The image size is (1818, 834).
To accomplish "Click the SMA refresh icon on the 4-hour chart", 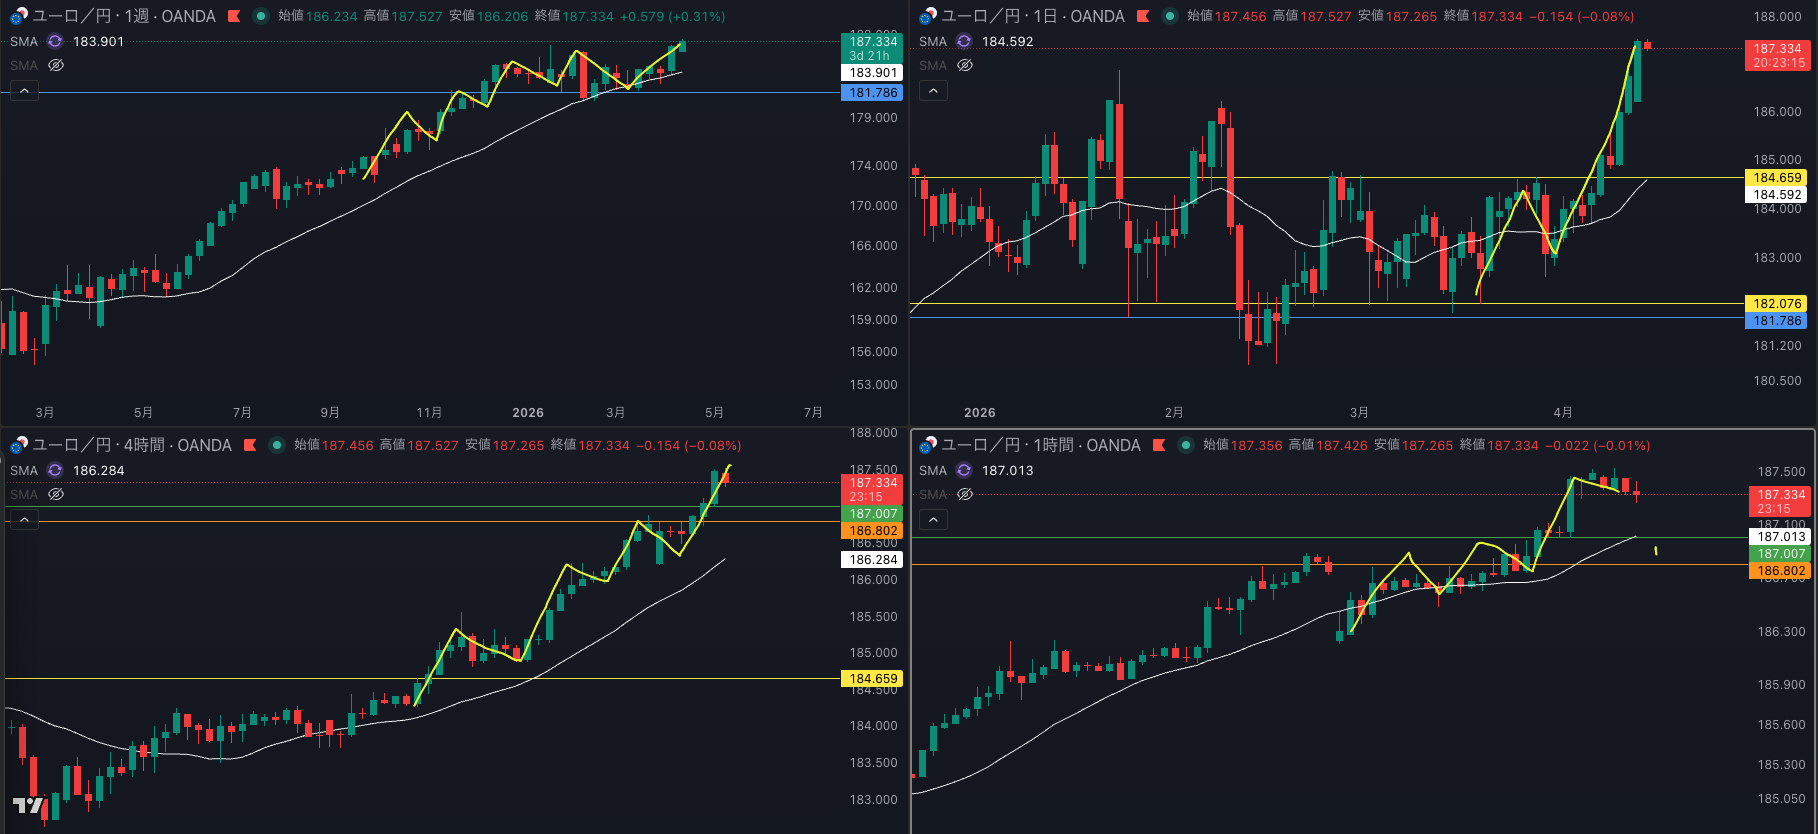I will tap(55, 470).
